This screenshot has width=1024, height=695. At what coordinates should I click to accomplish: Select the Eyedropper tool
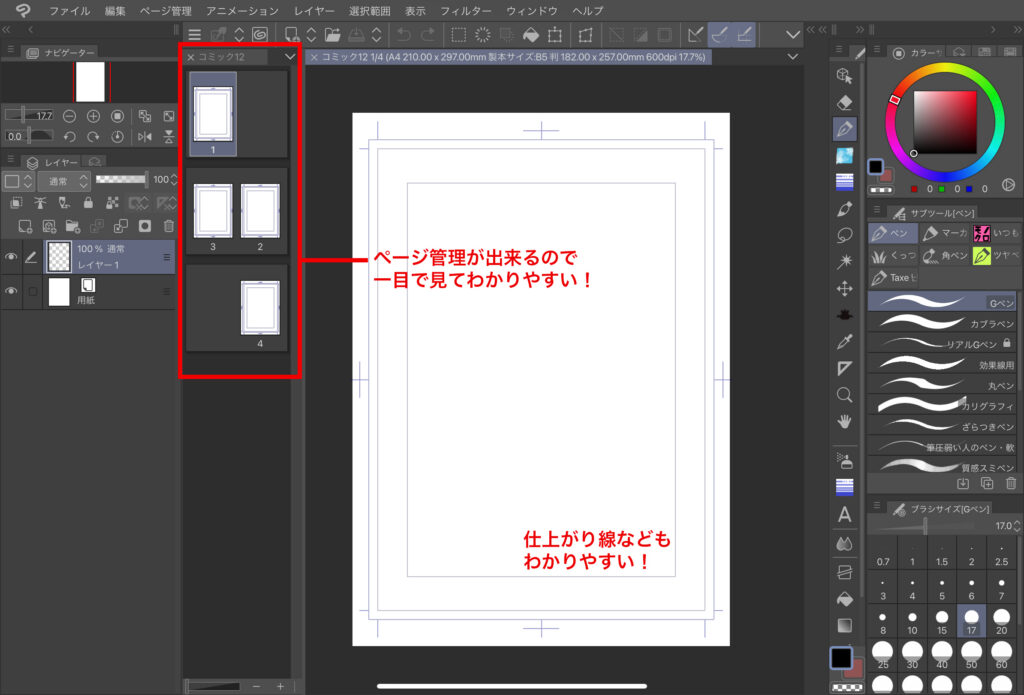pos(844,342)
